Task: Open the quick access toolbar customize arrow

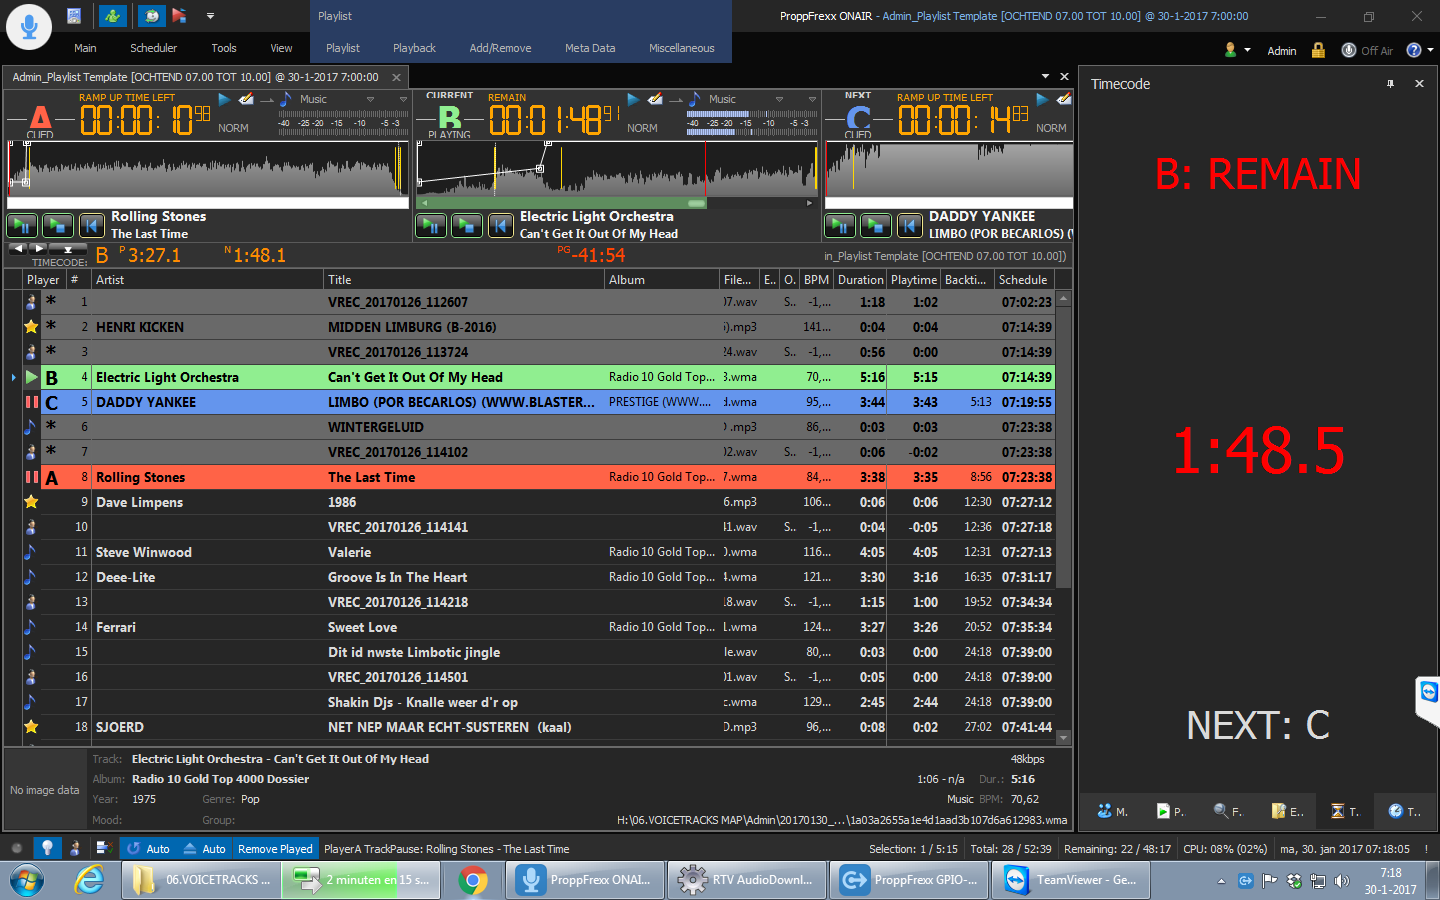Action: [x=210, y=16]
